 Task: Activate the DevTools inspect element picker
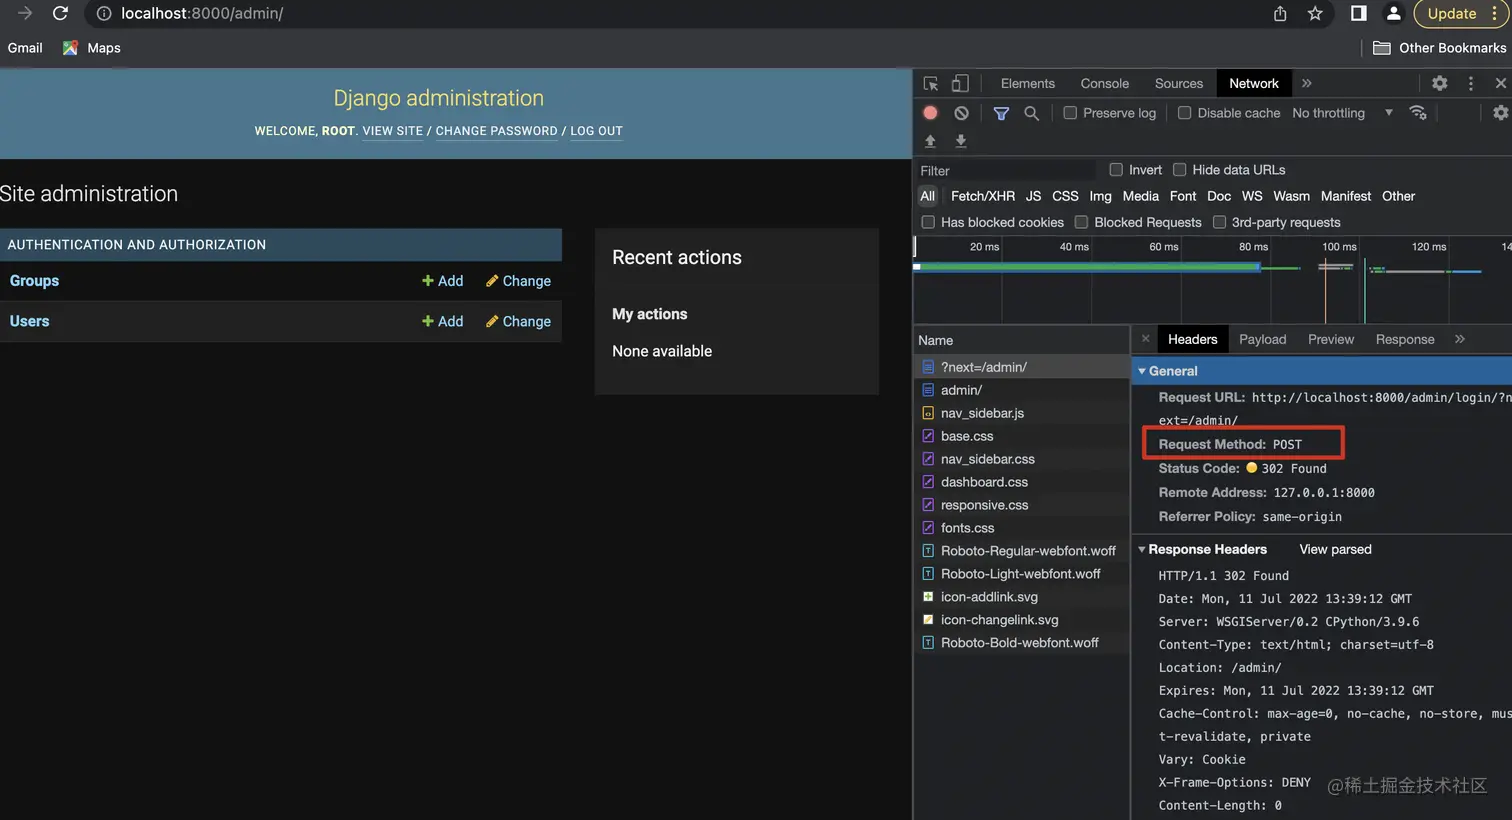tap(931, 83)
